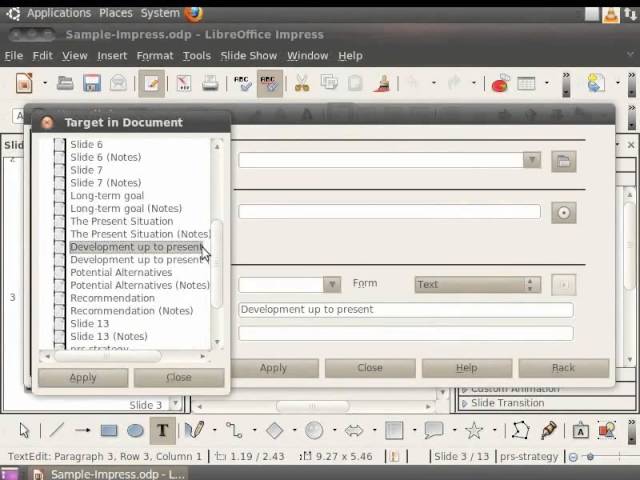The width and height of the screenshot is (640, 480).
Task: Choose the Select arrow tool
Action: pyautogui.click(x=24, y=430)
